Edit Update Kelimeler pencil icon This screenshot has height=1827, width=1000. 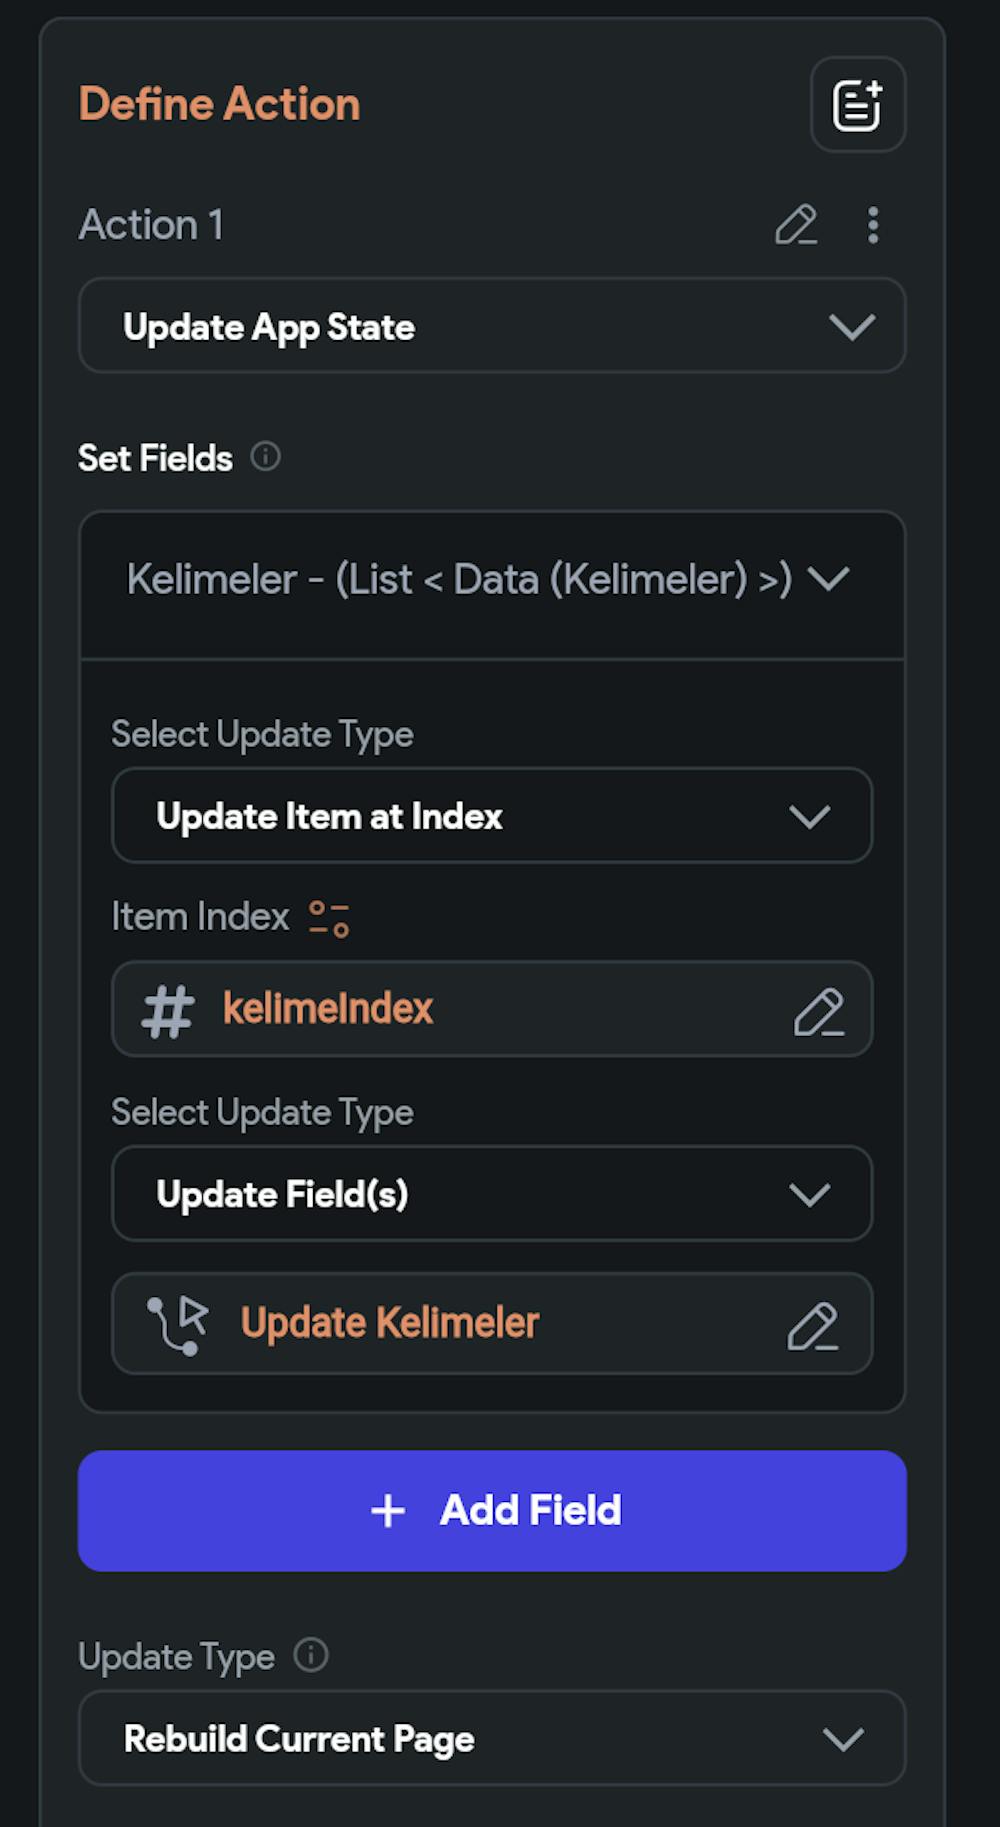pyautogui.click(x=813, y=1325)
